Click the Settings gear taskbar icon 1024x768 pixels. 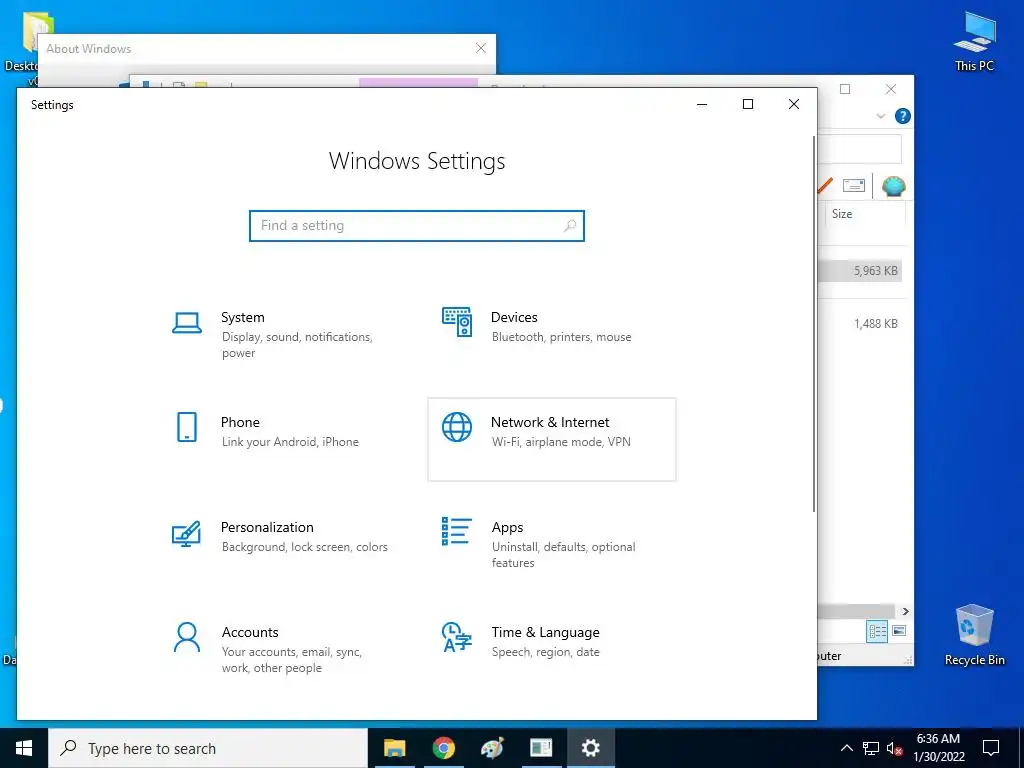coord(590,748)
